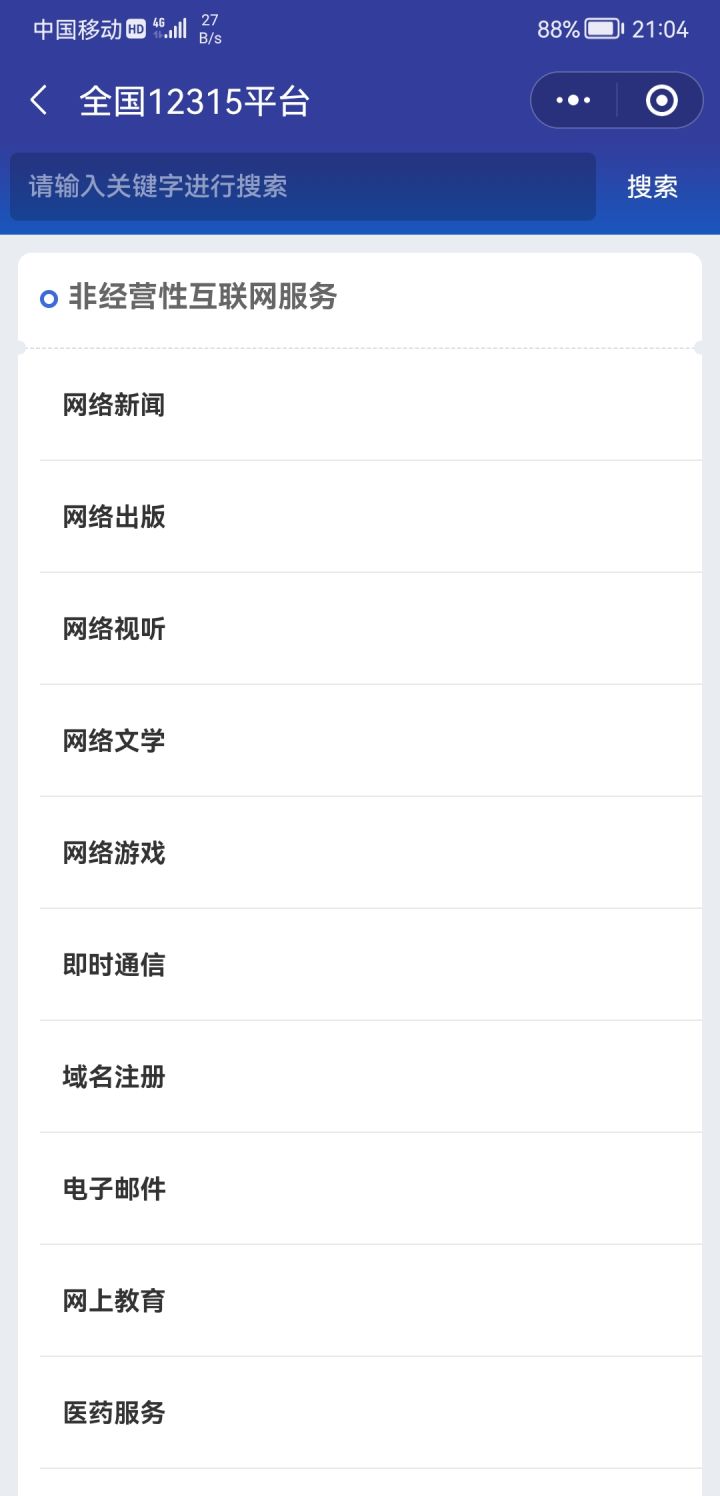Tap the 搜索 button

coord(652,187)
